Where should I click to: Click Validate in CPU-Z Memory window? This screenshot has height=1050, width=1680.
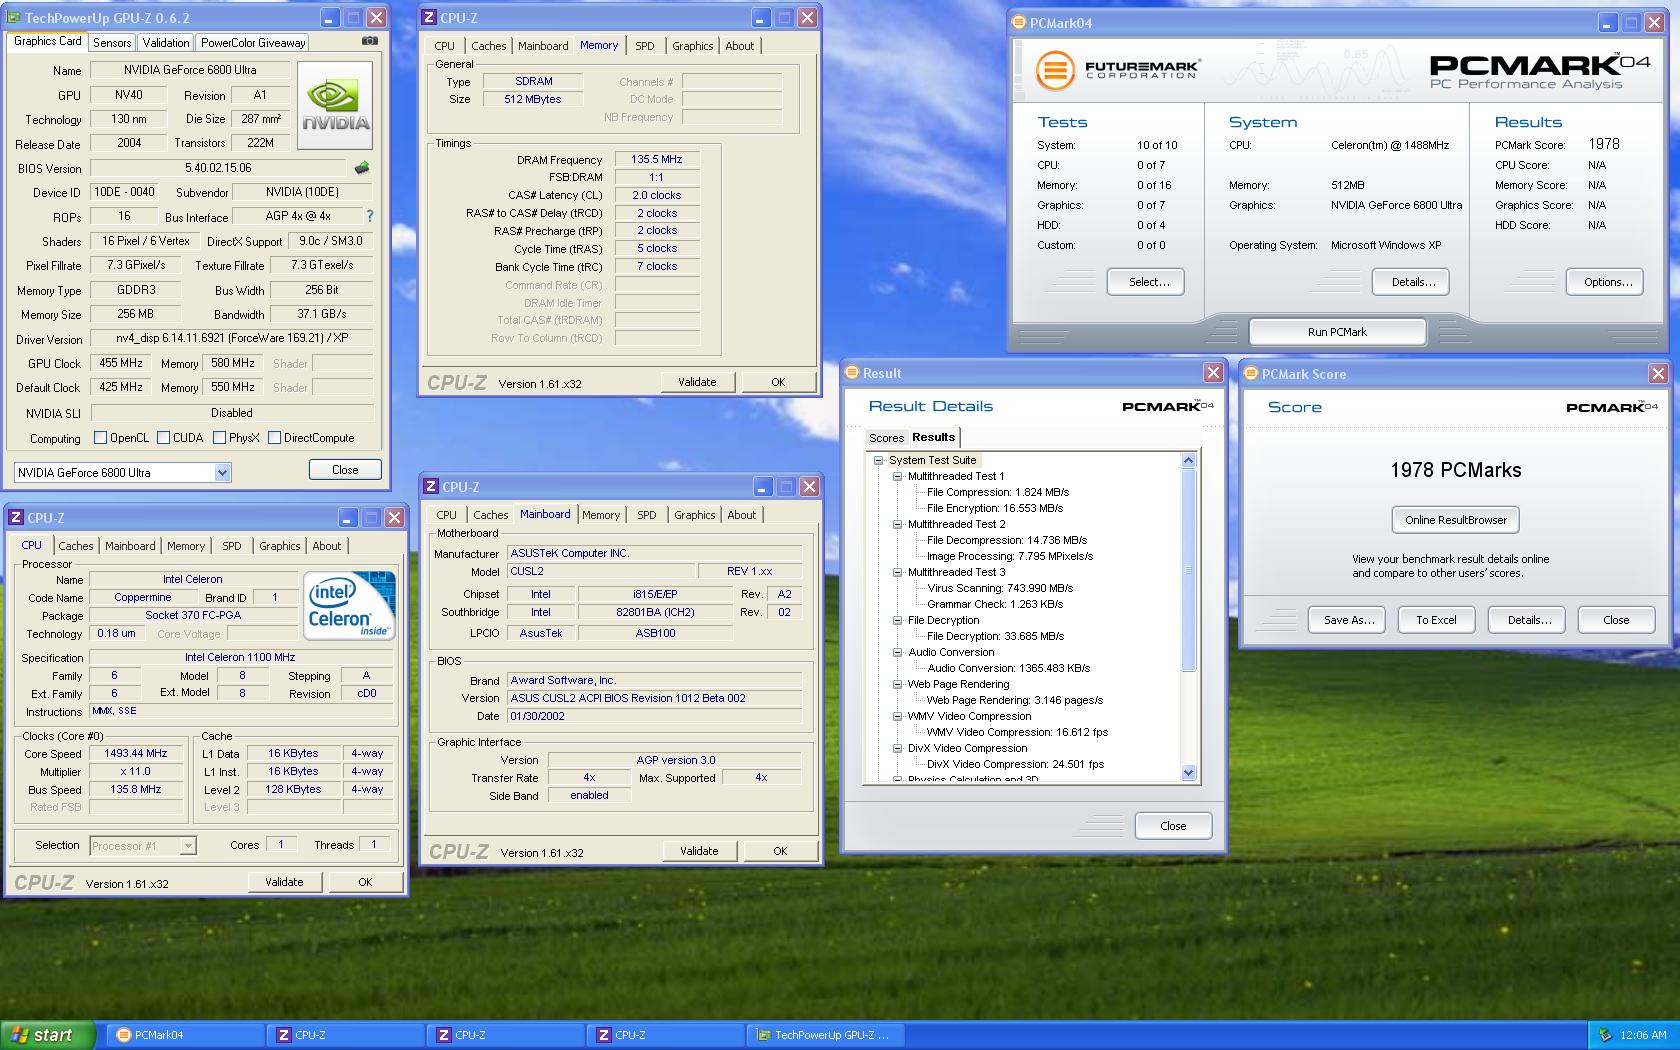pyautogui.click(x=697, y=382)
